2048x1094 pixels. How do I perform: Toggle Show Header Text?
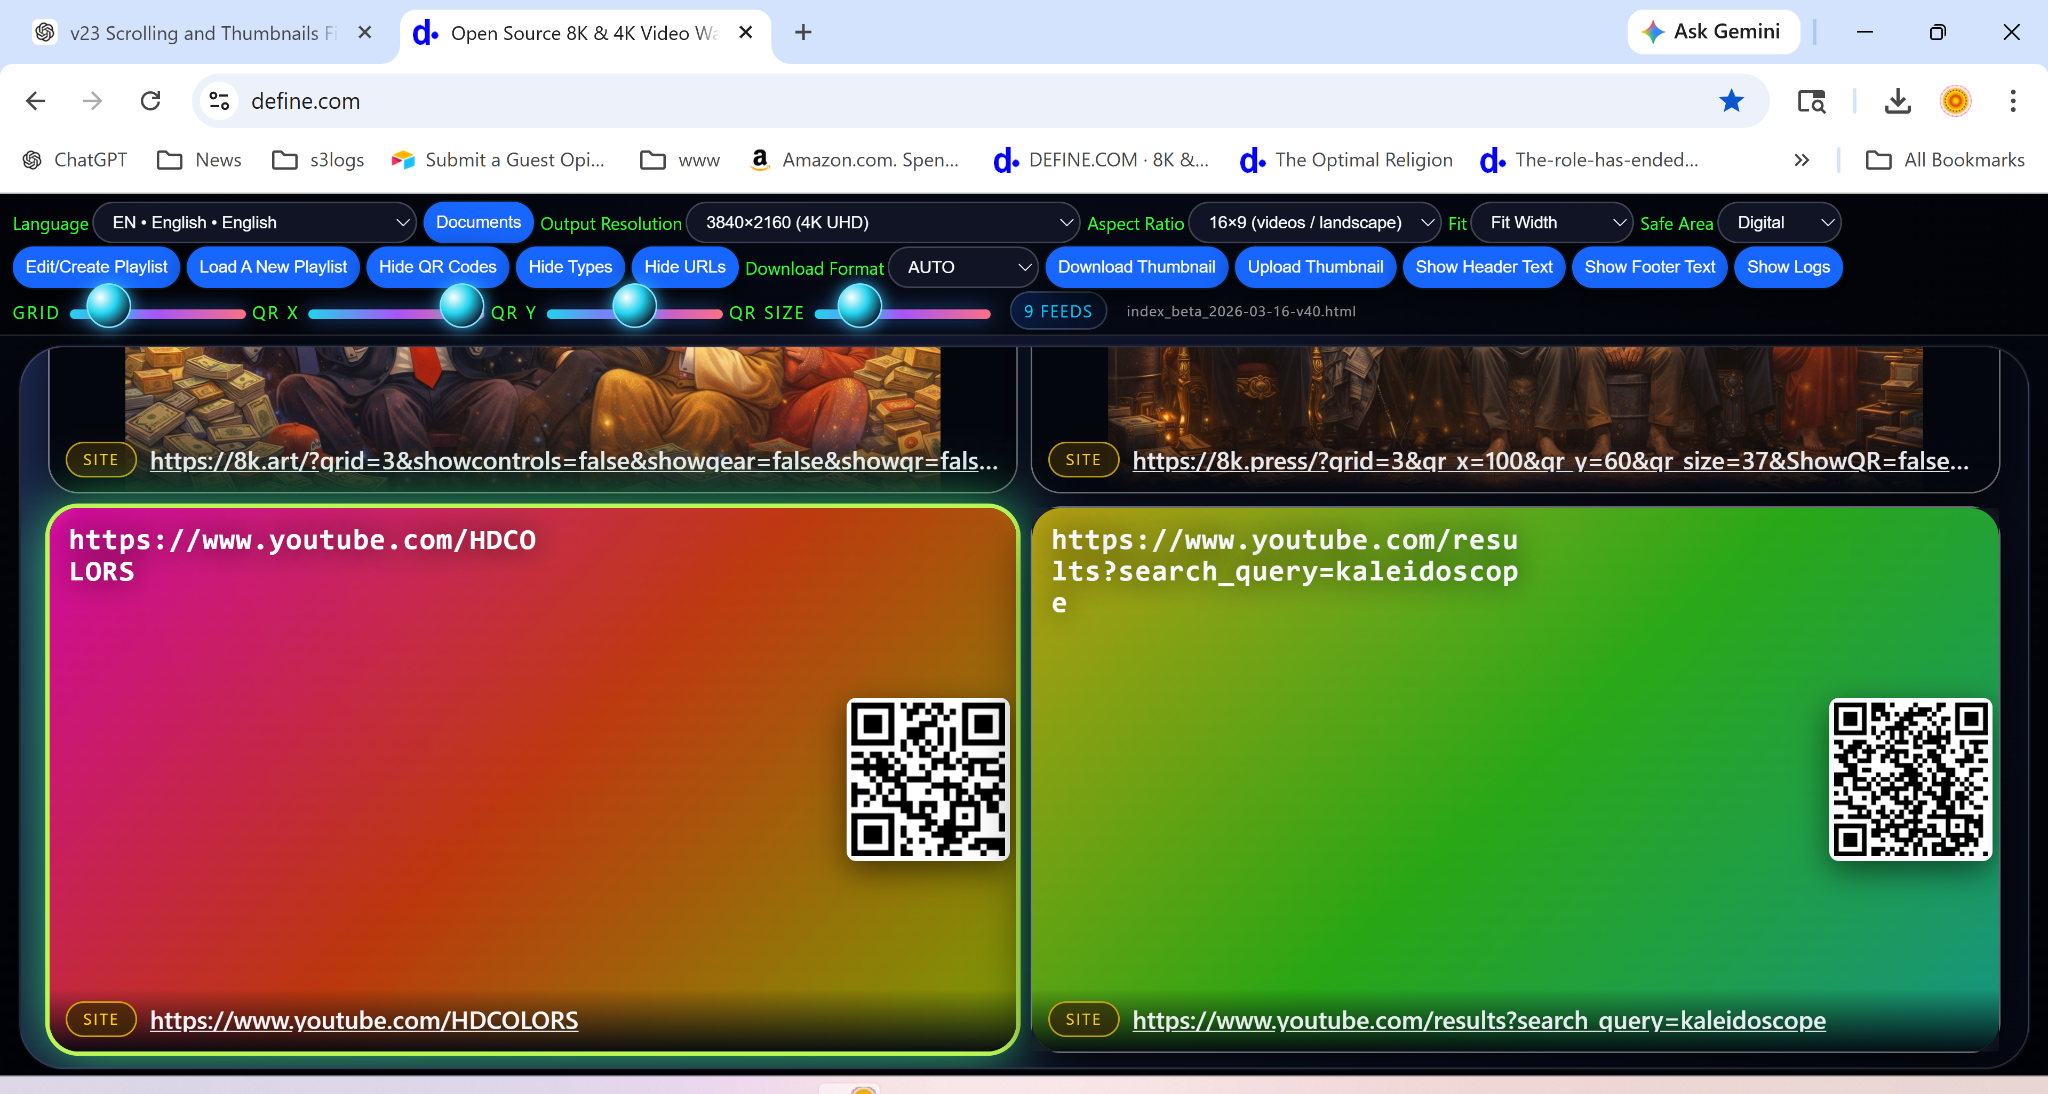tap(1484, 267)
